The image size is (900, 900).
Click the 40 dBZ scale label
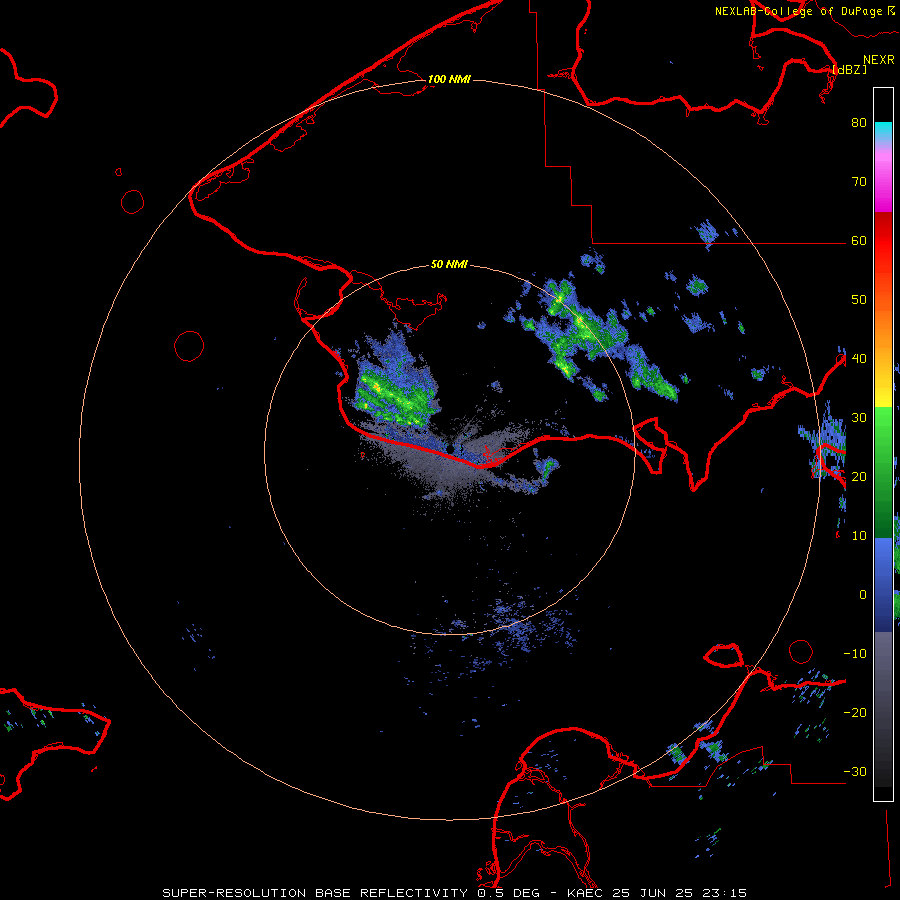859,359
